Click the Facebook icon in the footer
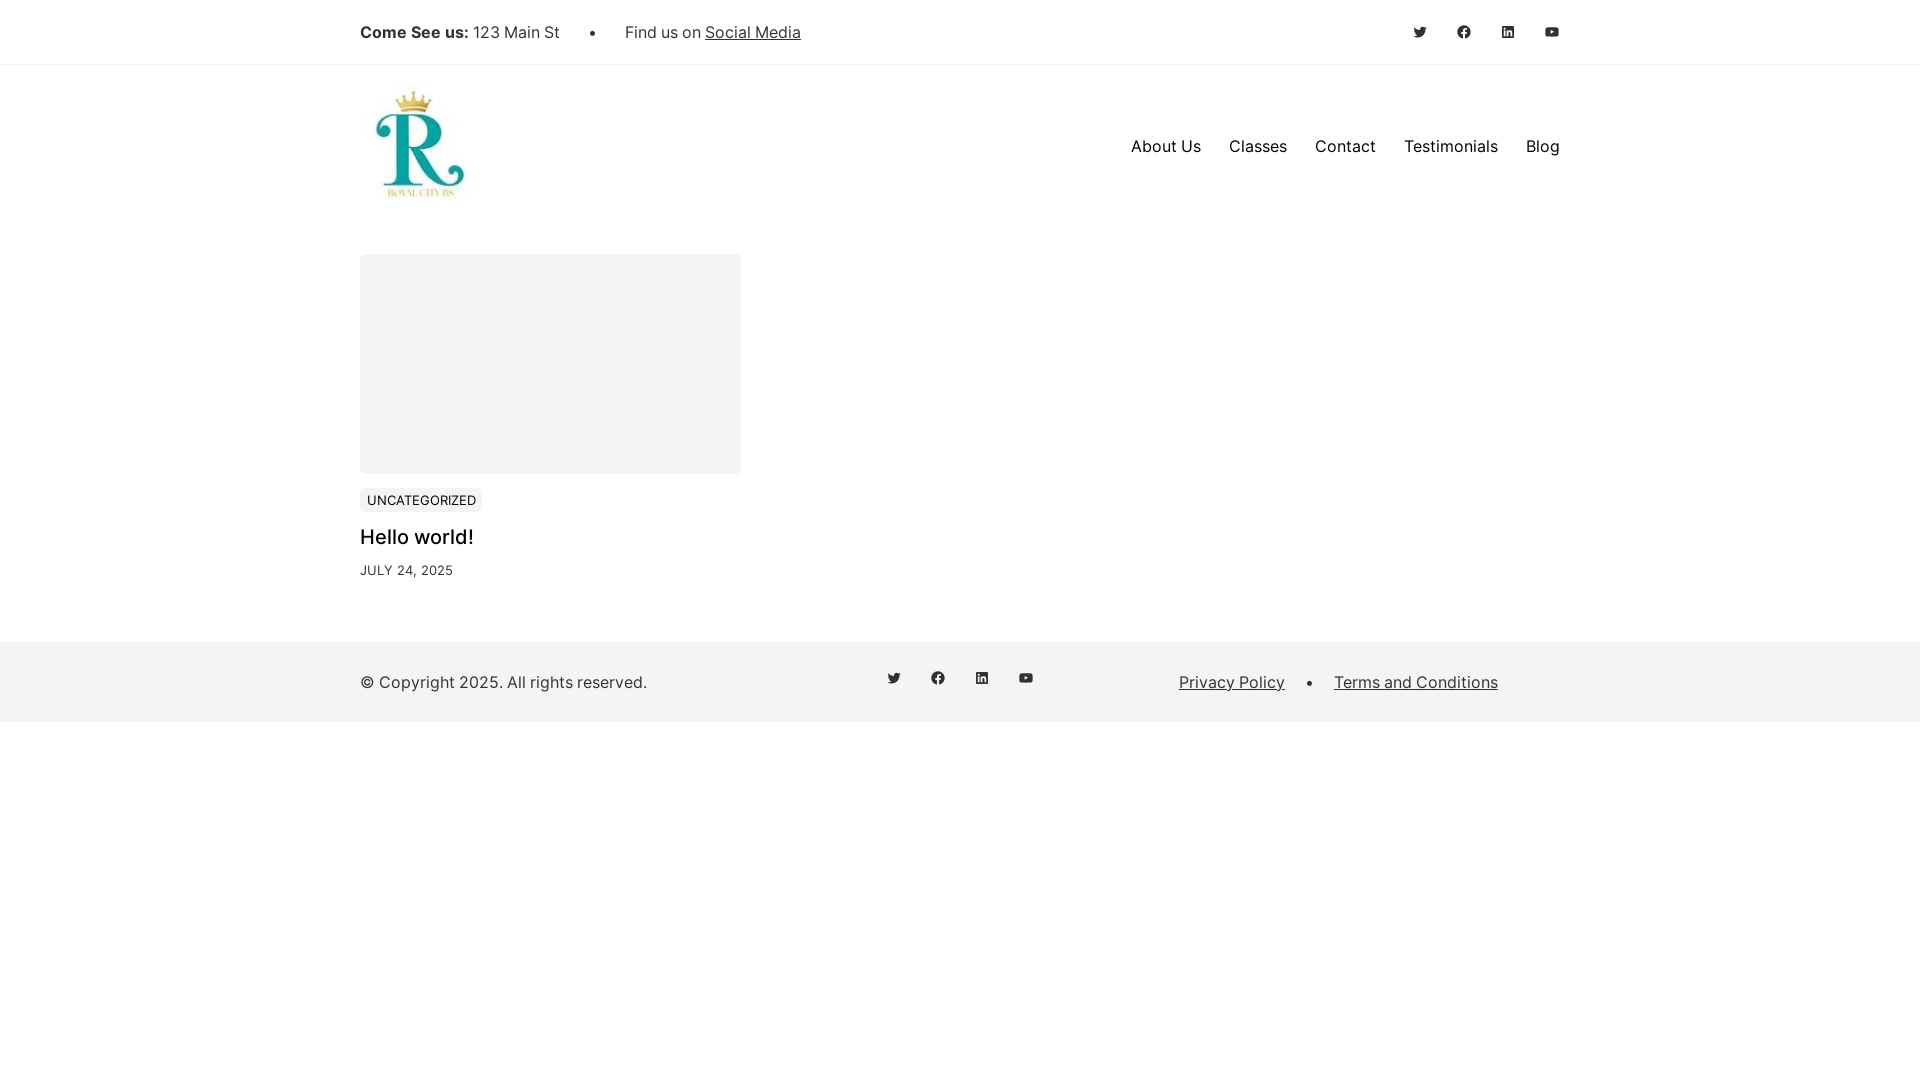This screenshot has height=1080, width=1920. click(x=938, y=678)
